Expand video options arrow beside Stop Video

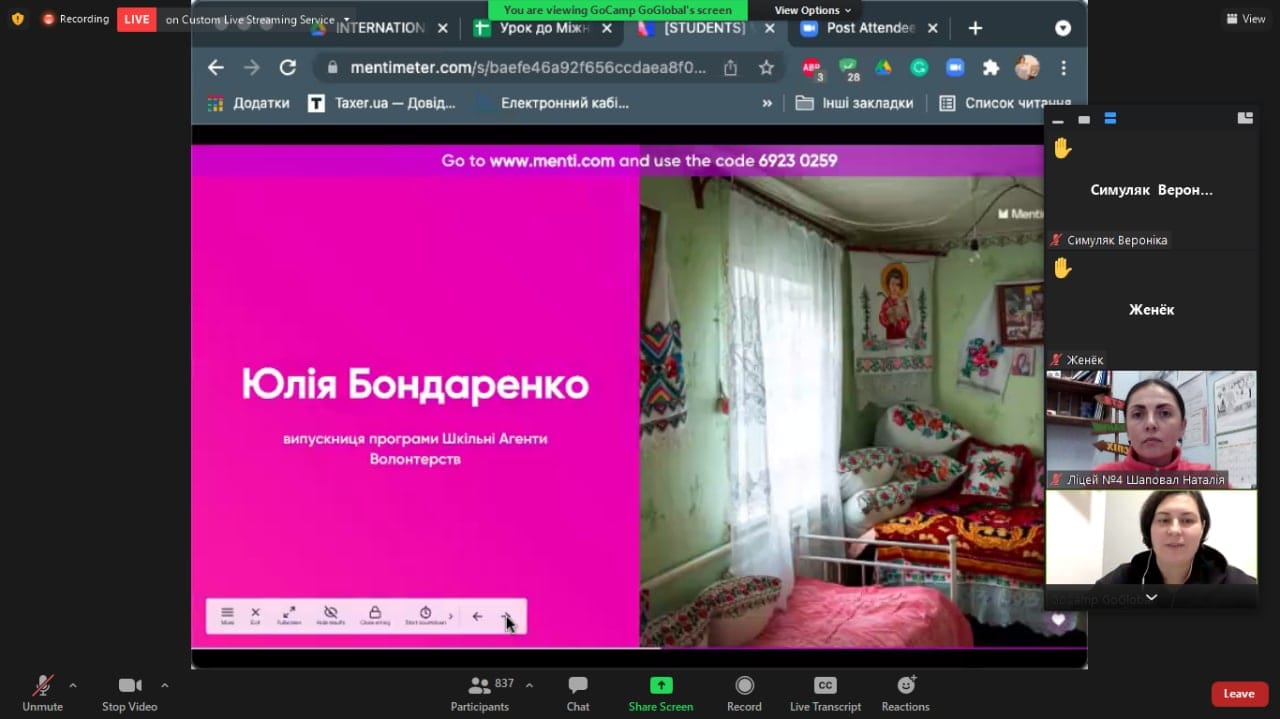tap(164, 686)
